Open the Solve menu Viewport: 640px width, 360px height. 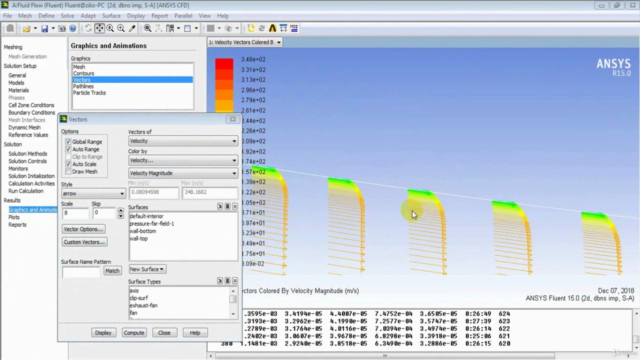pyautogui.click(x=67, y=16)
